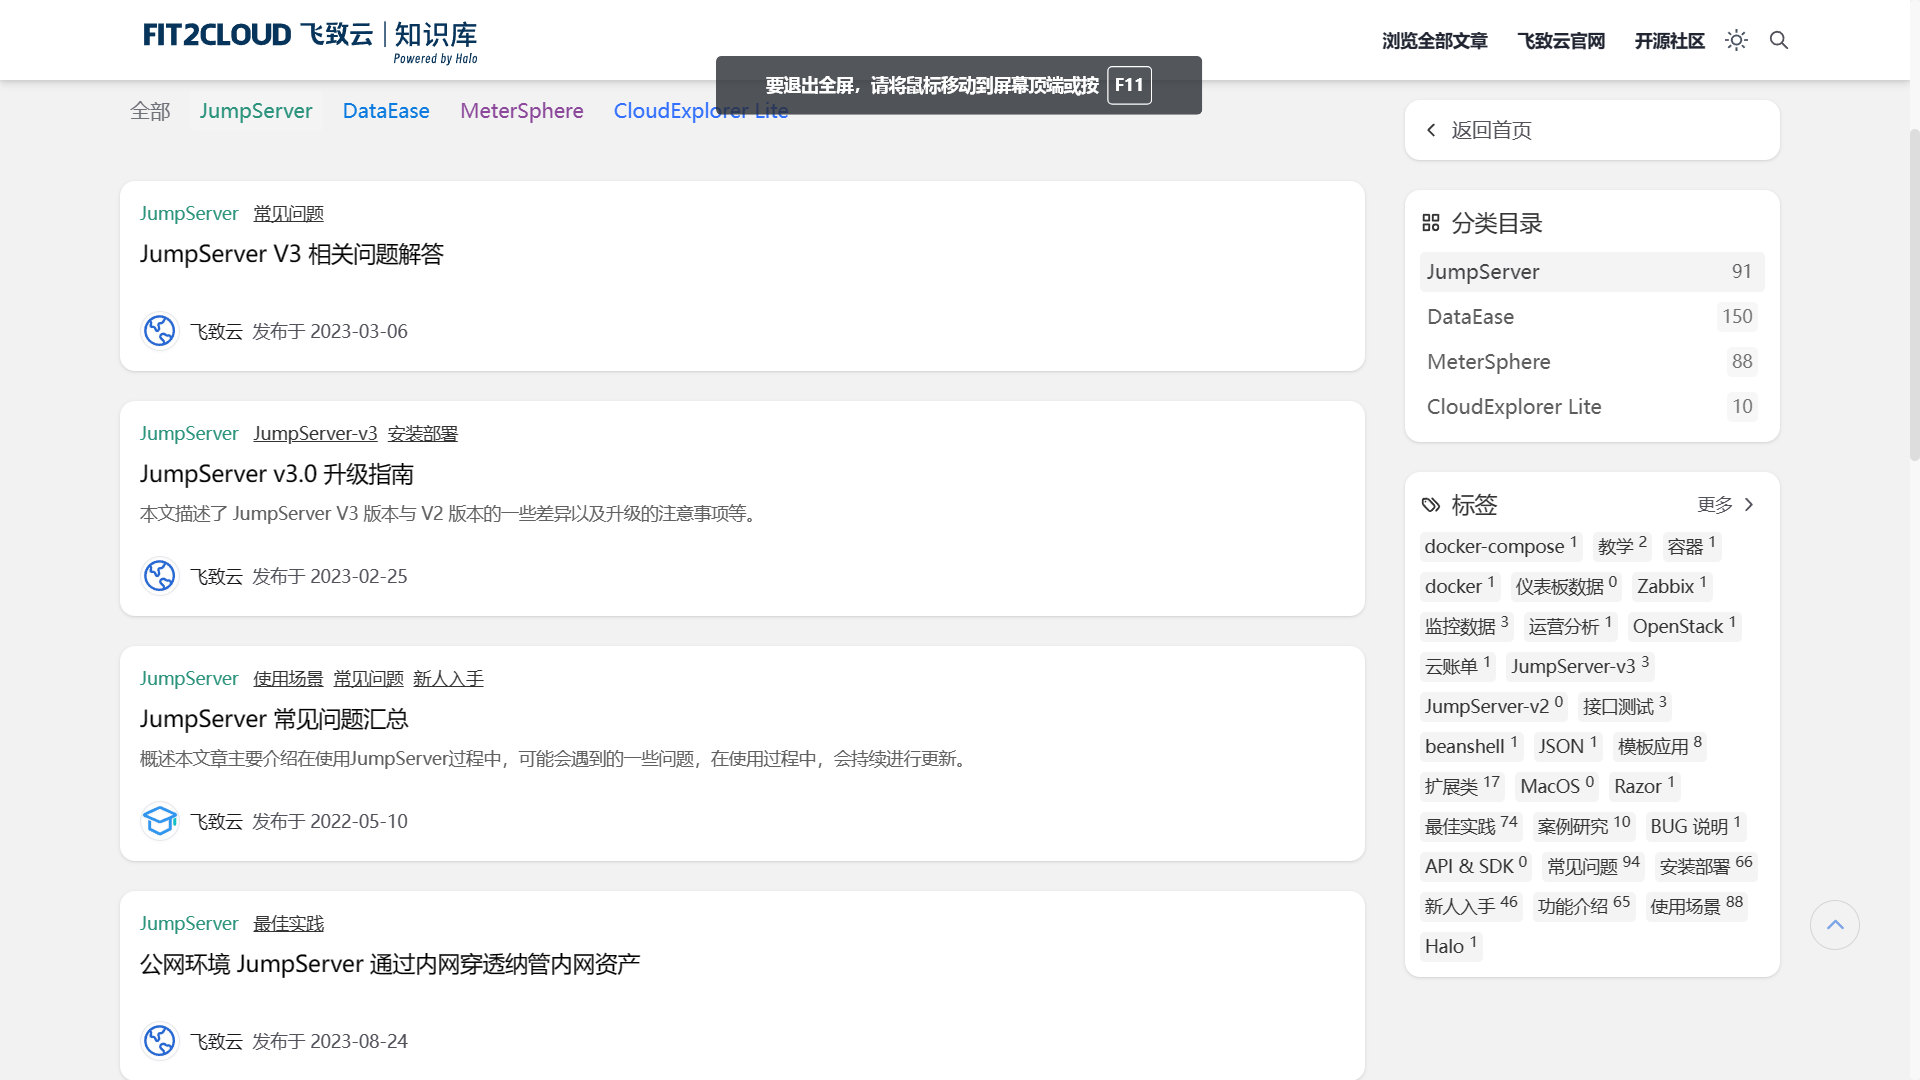Image resolution: width=1920 pixels, height=1080 pixels.
Task: Click the 监控数据 tag
Action: pyautogui.click(x=1466, y=626)
